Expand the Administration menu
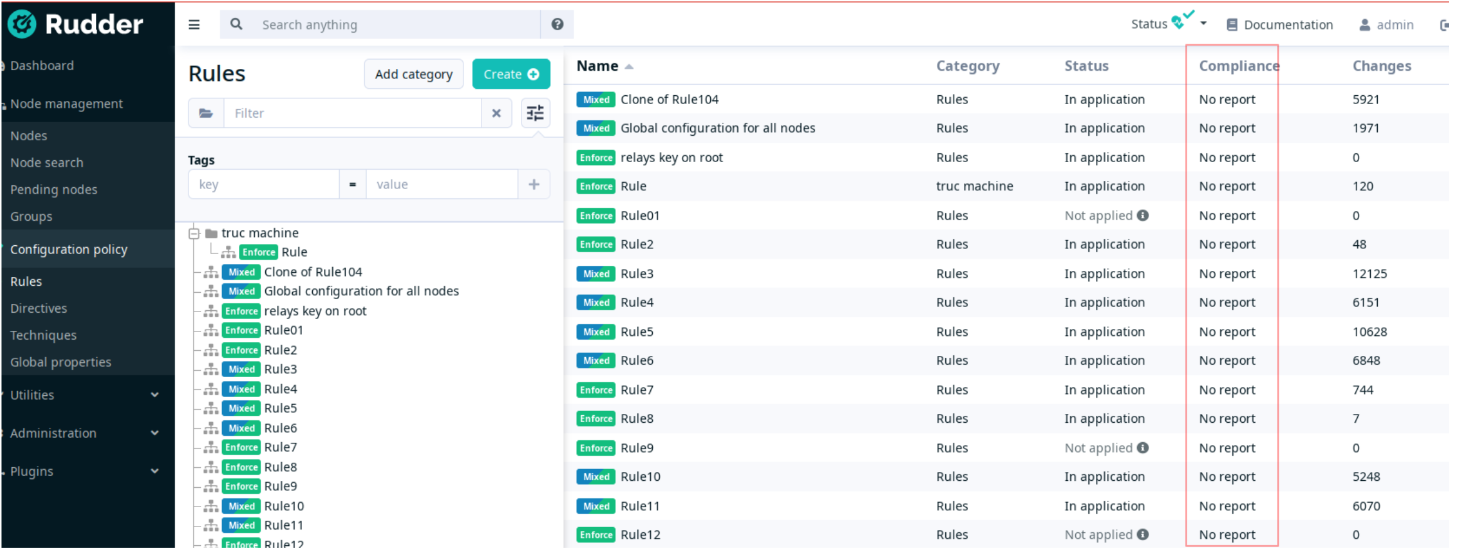The width and height of the screenshot is (1466, 558). pyautogui.click(x=154, y=433)
